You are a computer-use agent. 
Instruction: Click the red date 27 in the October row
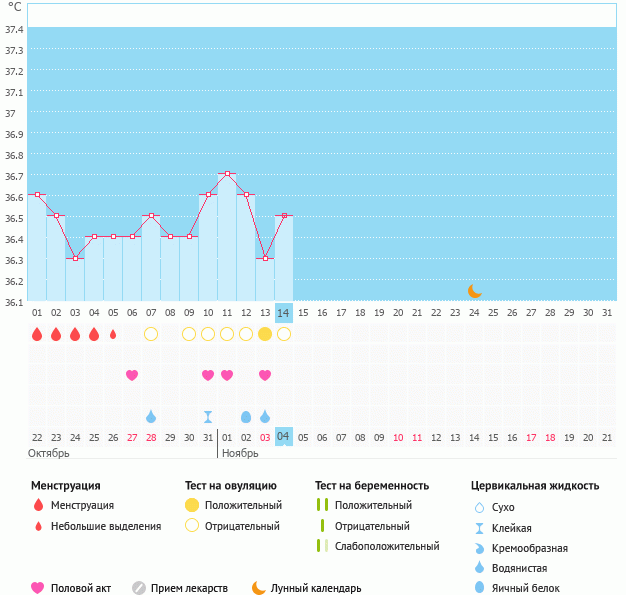[x=132, y=437]
